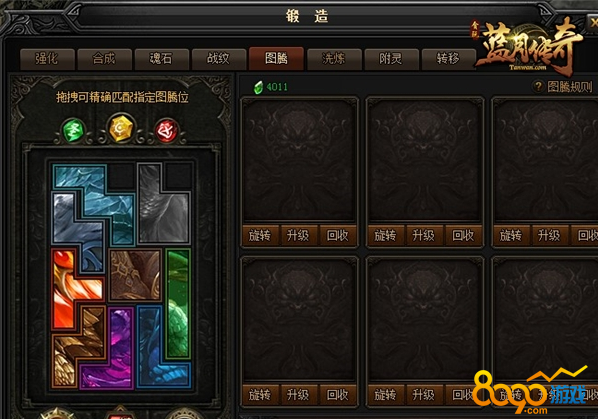Select the green gem icon
This screenshot has width=598, height=419.
point(72,130)
